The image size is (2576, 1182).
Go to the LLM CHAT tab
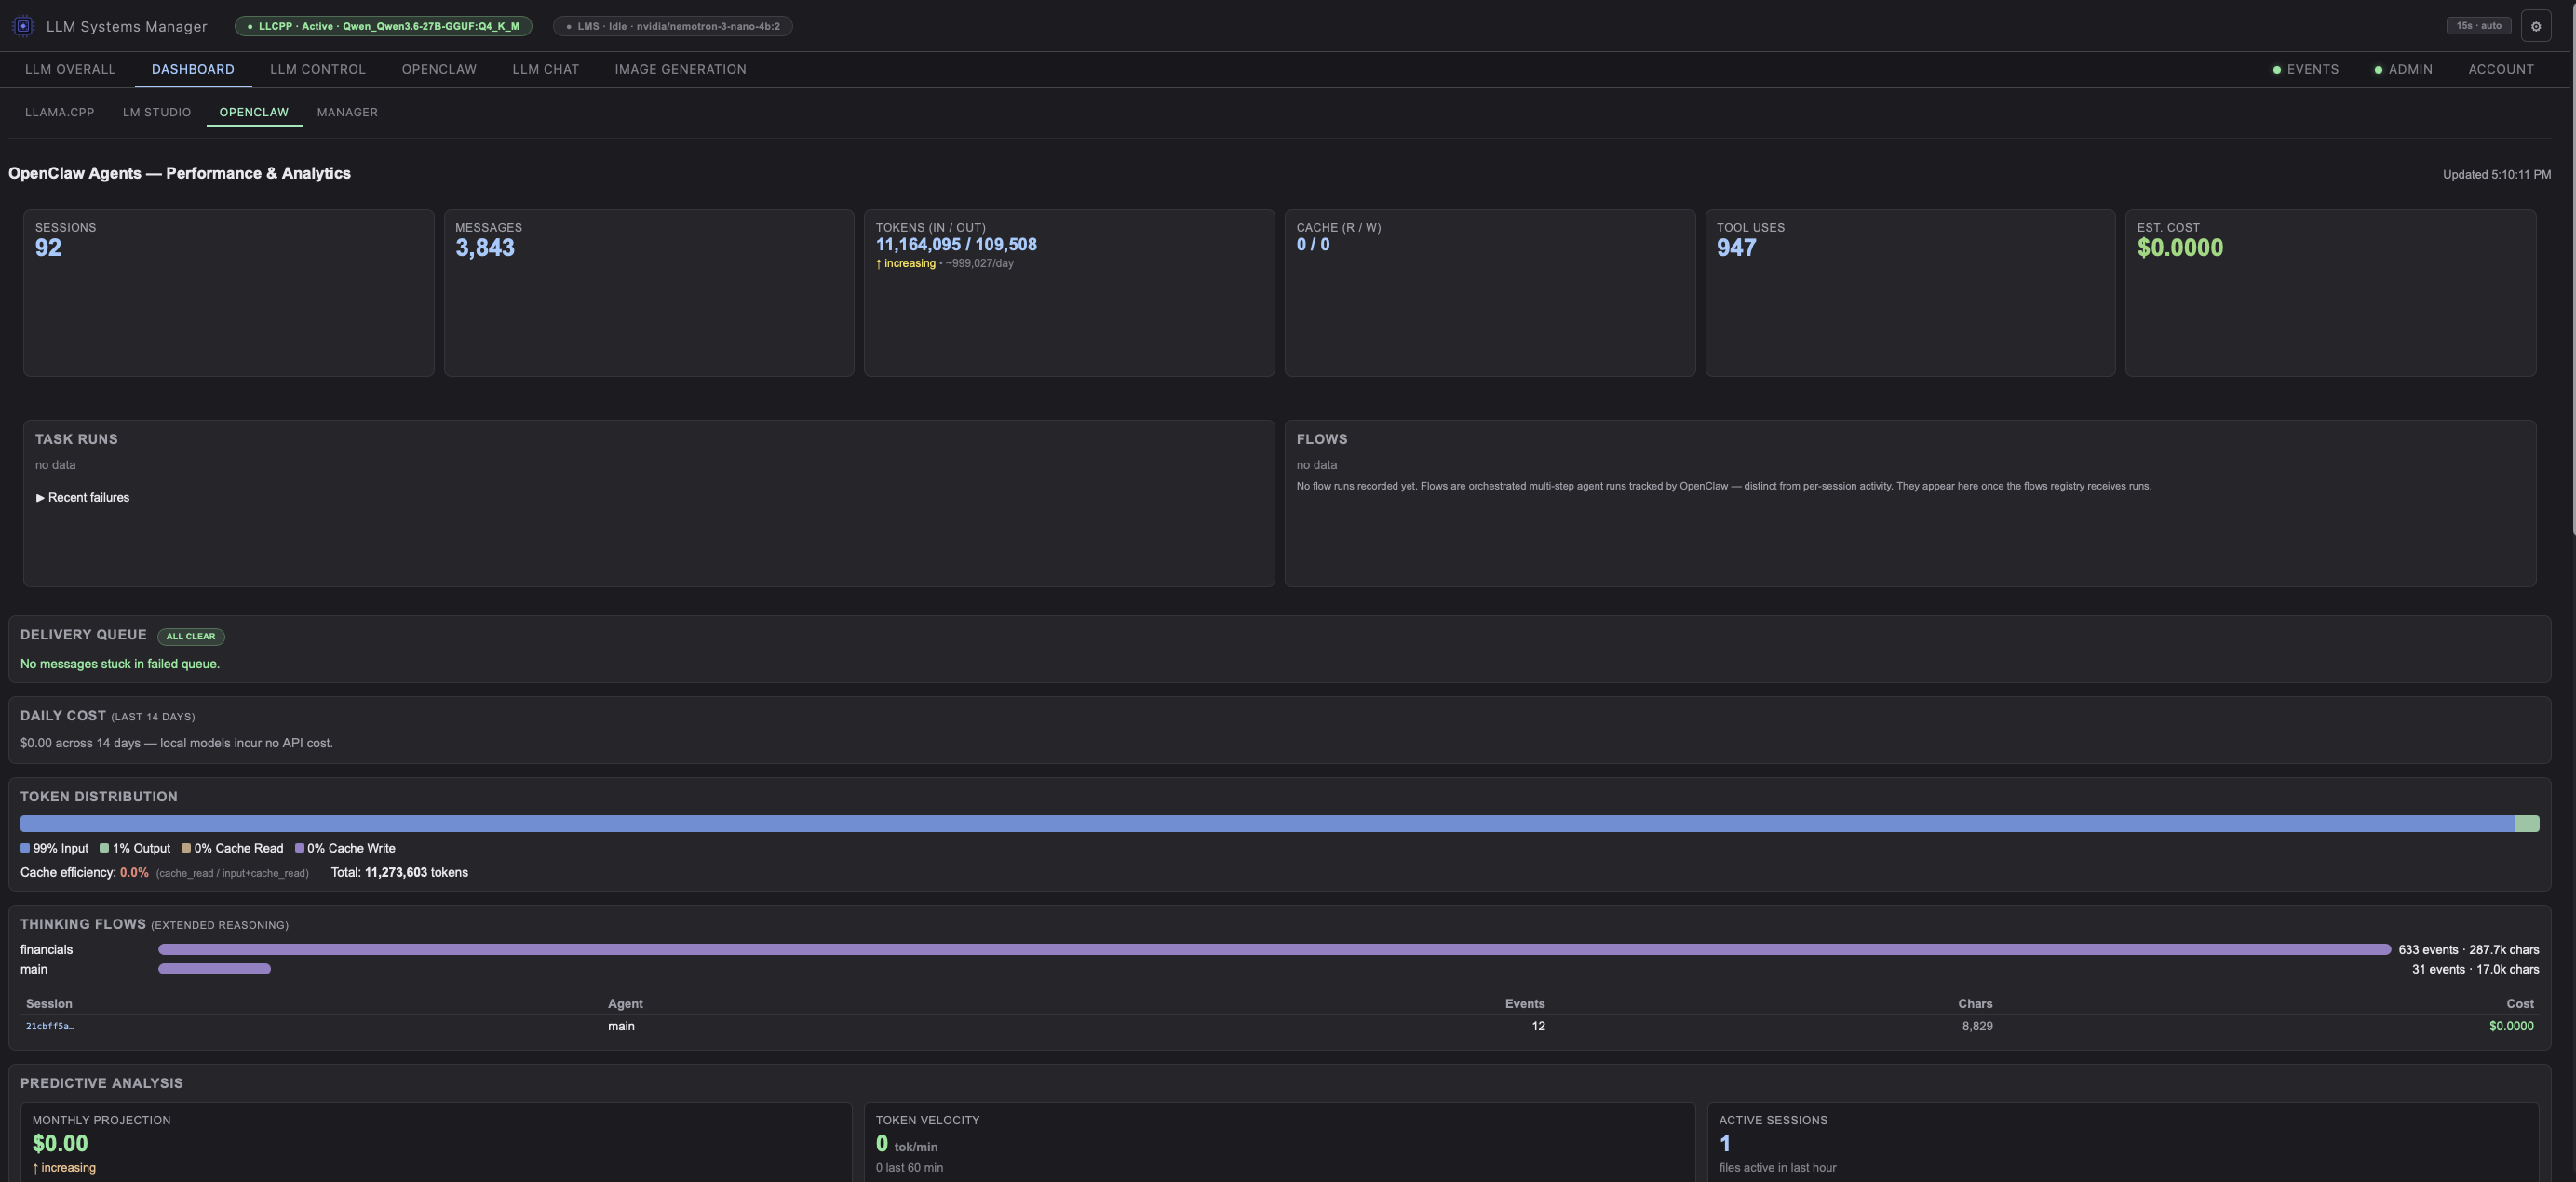546,69
